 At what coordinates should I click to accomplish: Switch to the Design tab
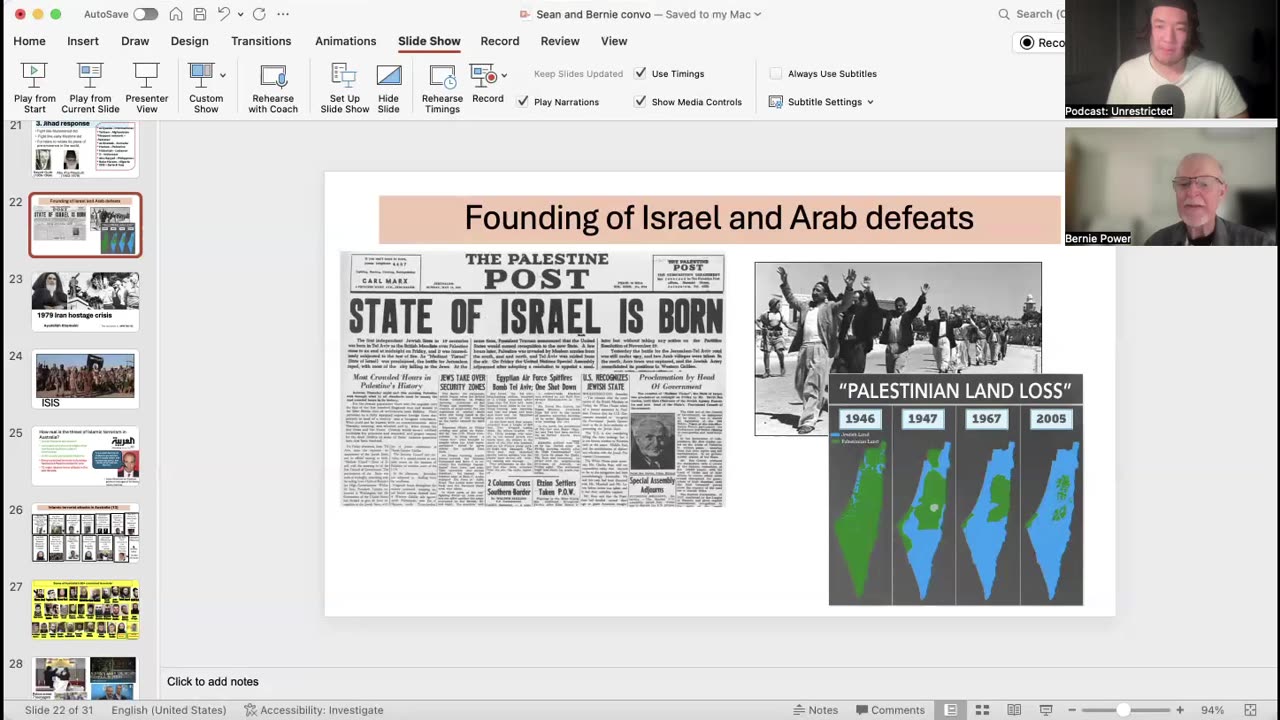189,41
